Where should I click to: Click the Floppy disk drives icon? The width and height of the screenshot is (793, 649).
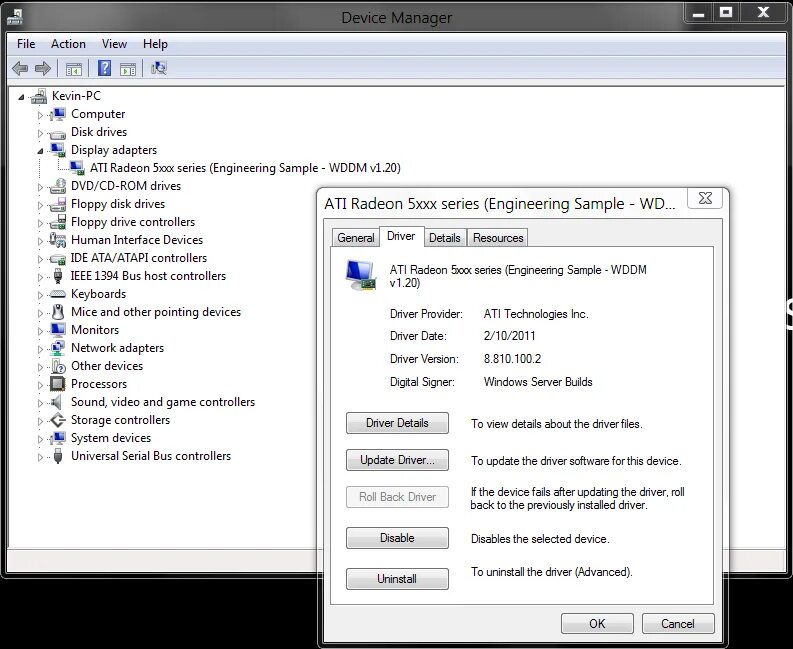coord(58,204)
